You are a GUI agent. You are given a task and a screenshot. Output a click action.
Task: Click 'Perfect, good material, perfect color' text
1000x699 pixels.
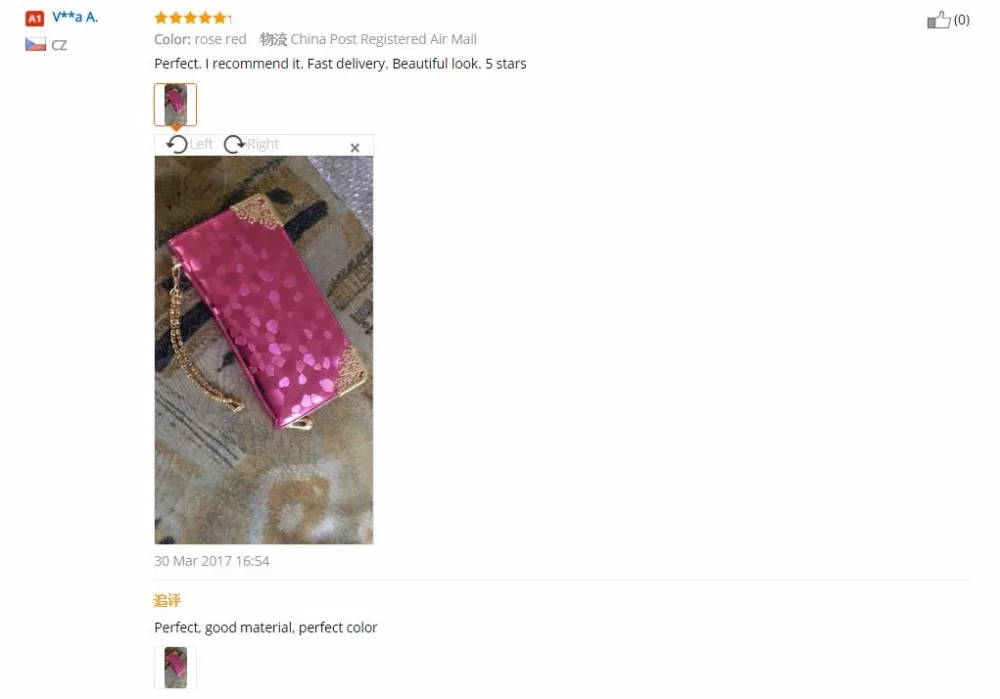coord(265,628)
